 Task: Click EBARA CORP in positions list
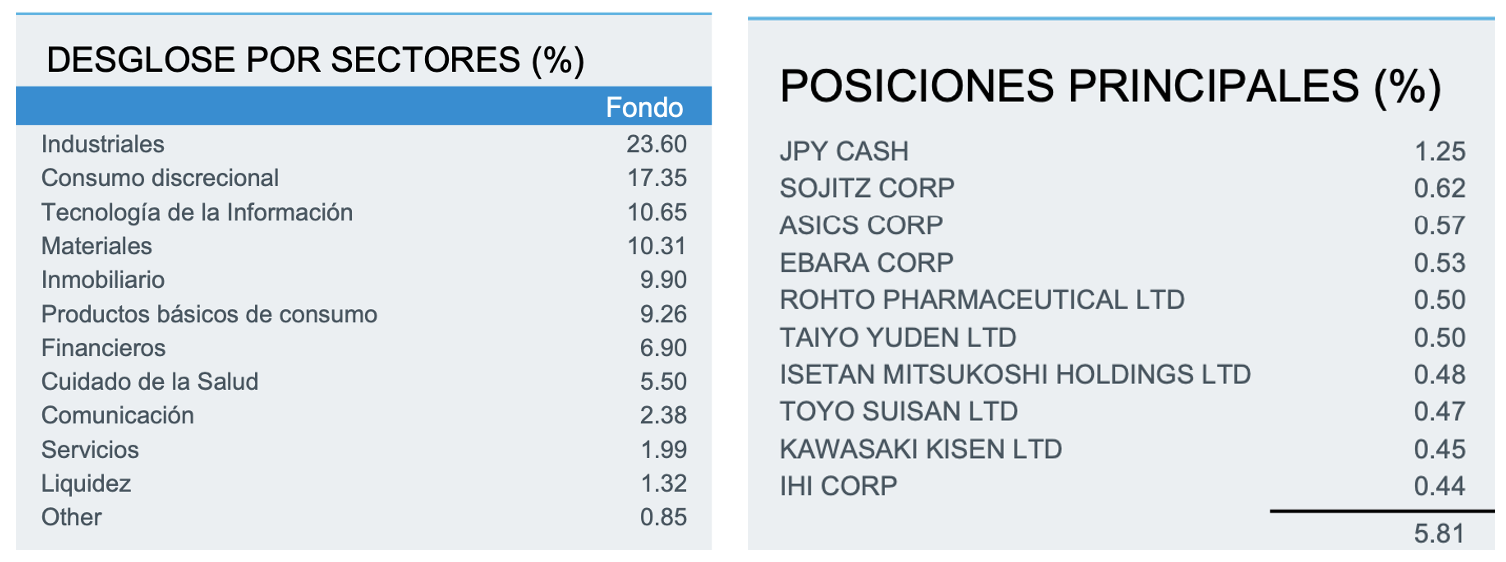866,263
